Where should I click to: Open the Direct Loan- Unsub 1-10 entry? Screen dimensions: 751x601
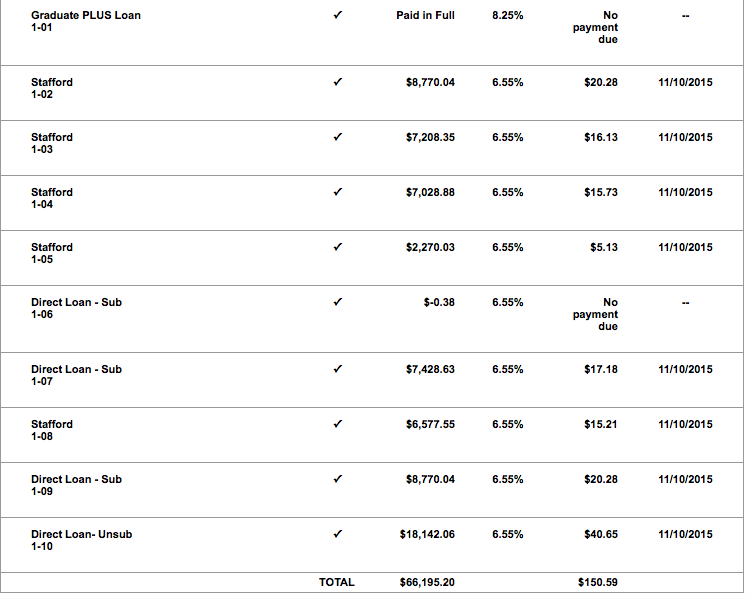pyautogui.click(x=81, y=540)
